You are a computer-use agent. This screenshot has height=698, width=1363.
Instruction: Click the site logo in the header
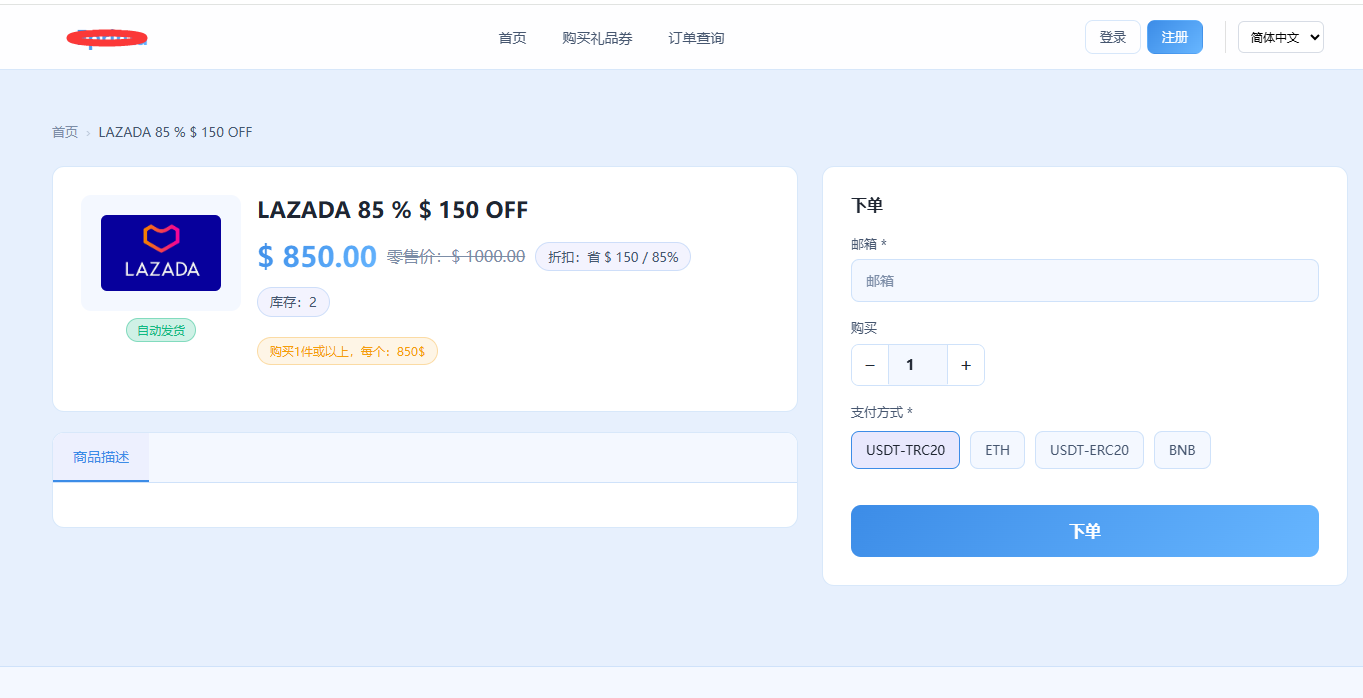pos(106,37)
